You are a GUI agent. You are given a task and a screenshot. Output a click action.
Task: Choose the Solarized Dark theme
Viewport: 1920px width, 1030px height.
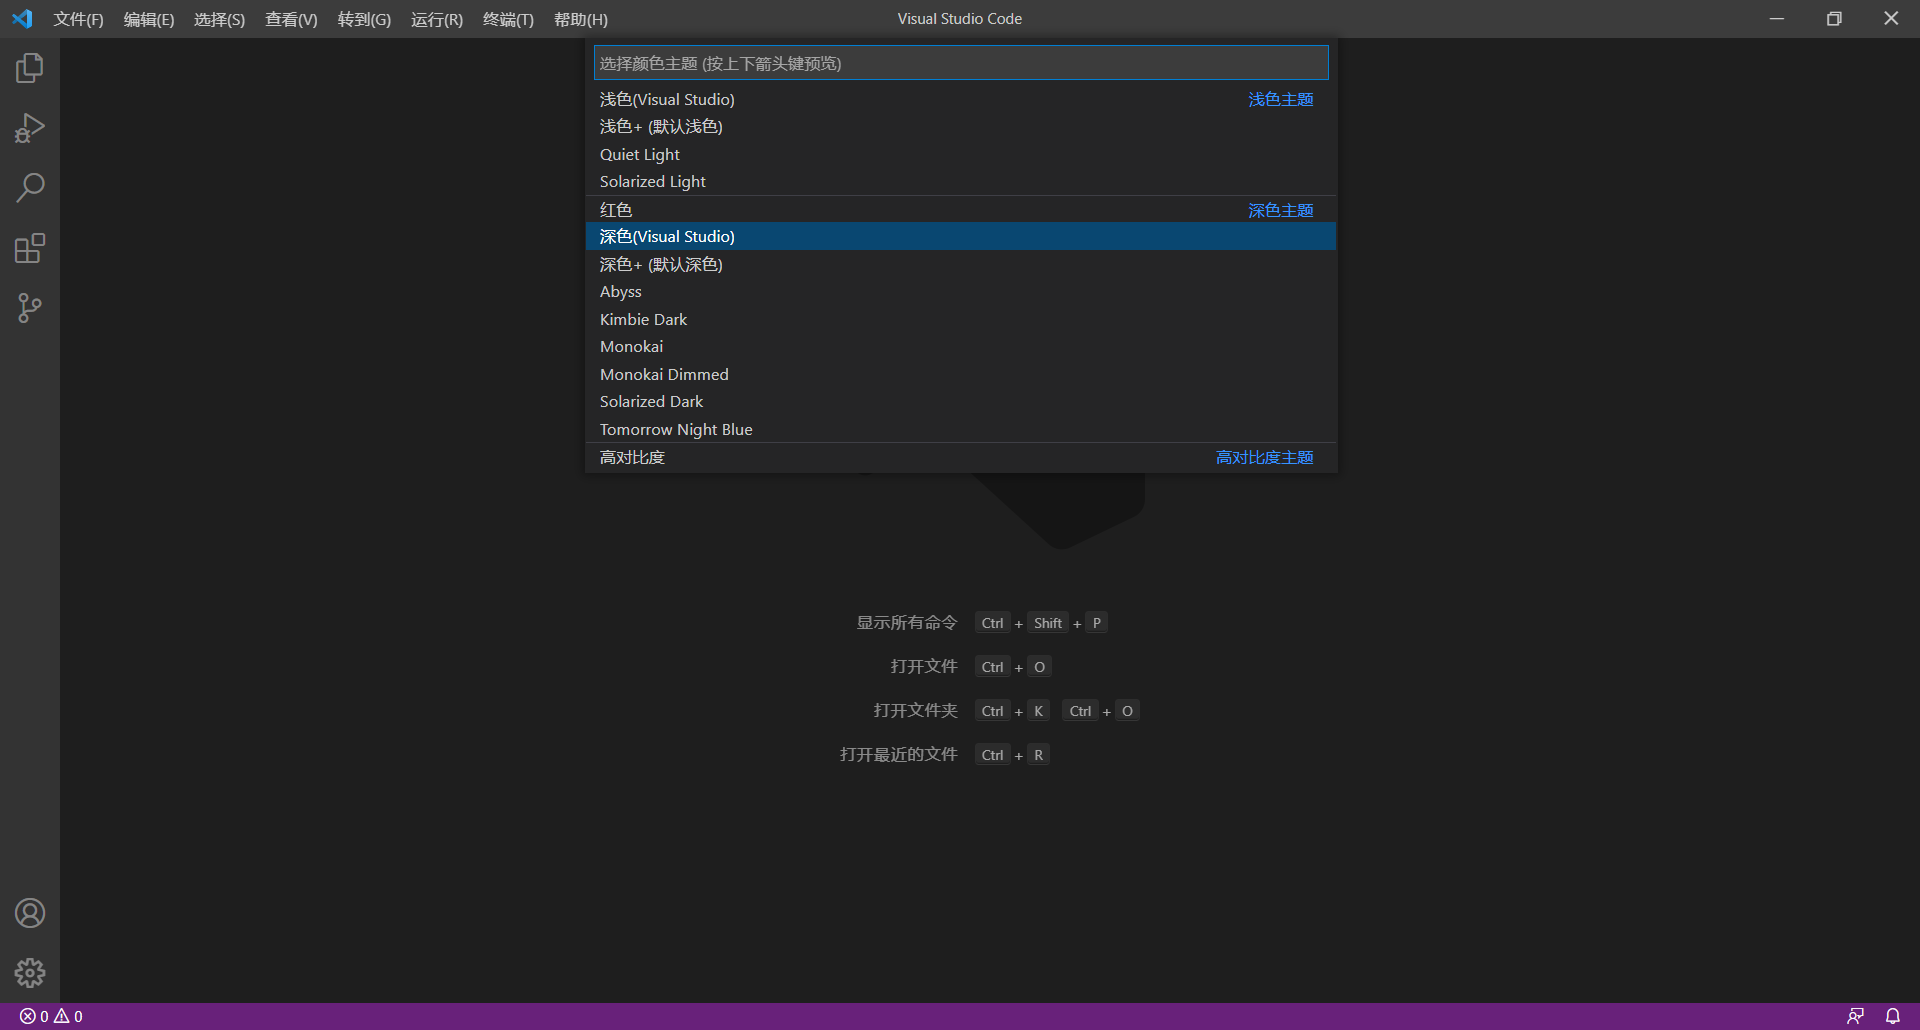(961, 401)
